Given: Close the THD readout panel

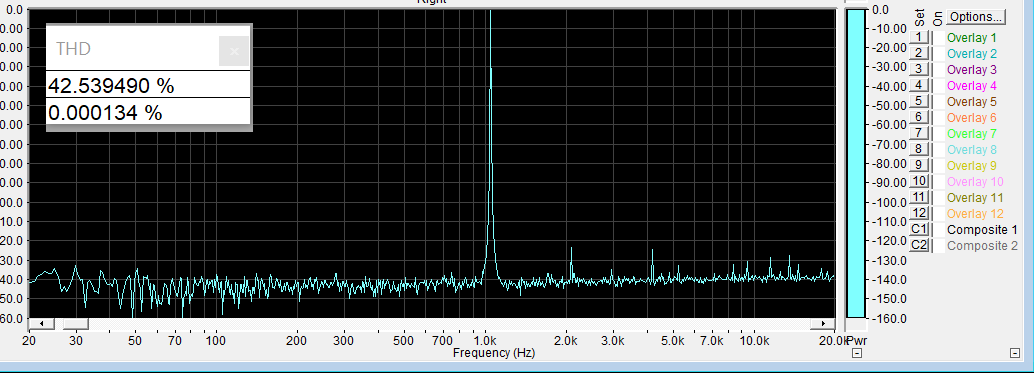Looking at the screenshot, I should click(234, 51).
